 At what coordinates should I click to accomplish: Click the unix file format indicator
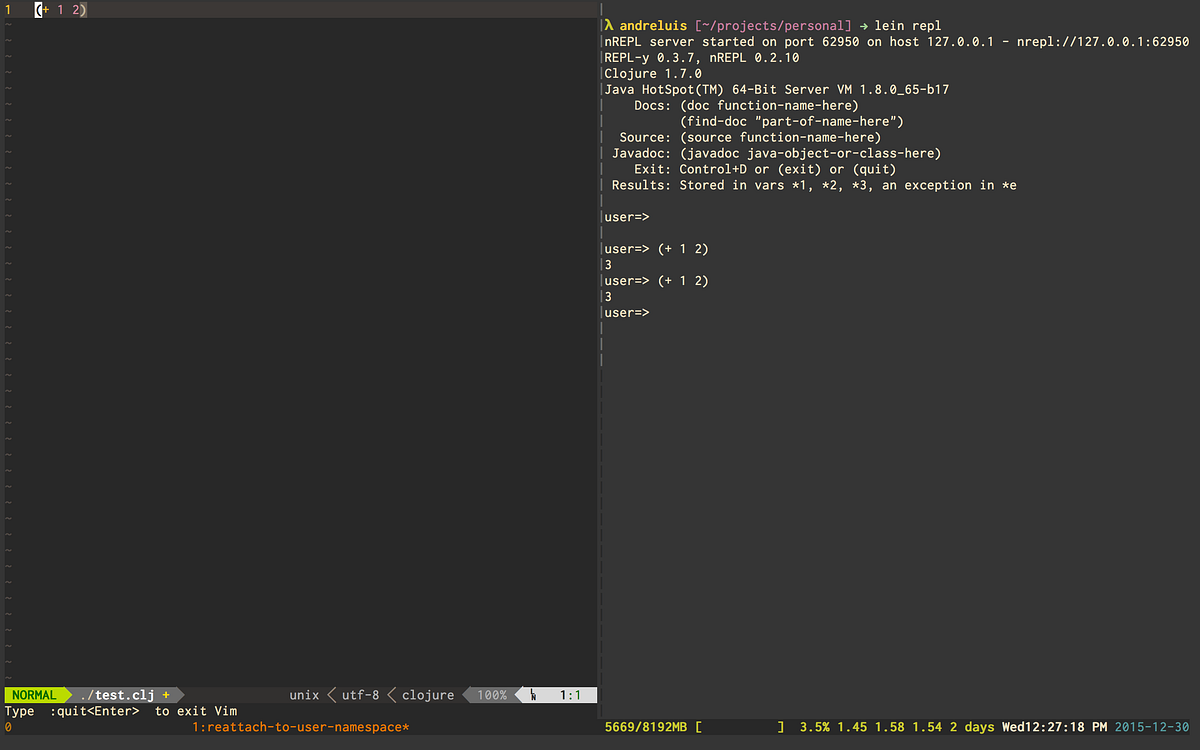click(304, 695)
